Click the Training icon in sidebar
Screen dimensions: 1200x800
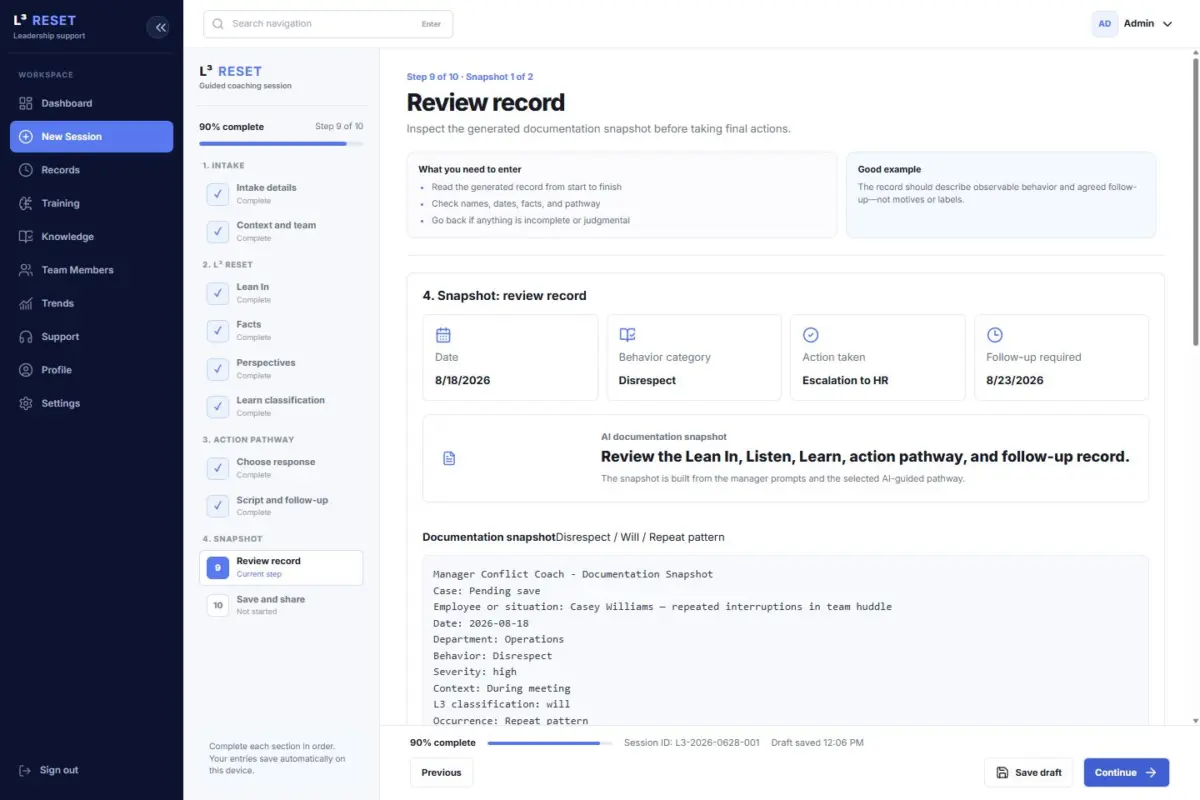click(25, 203)
